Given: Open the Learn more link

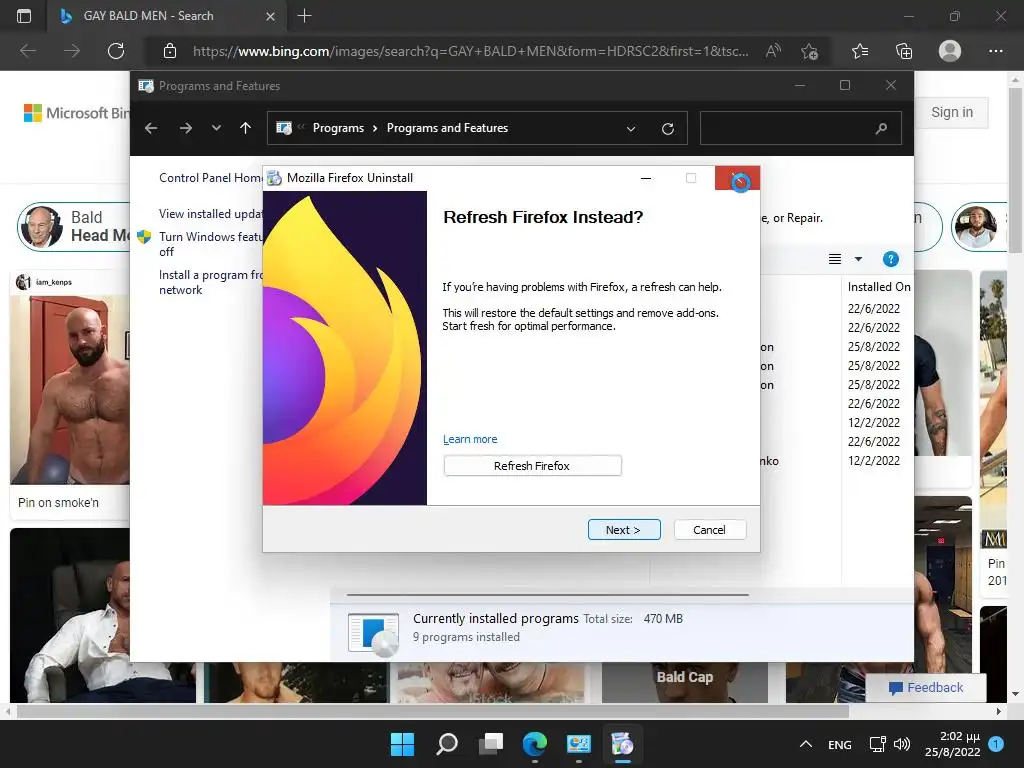Looking at the screenshot, I should pyautogui.click(x=470, y=439).
